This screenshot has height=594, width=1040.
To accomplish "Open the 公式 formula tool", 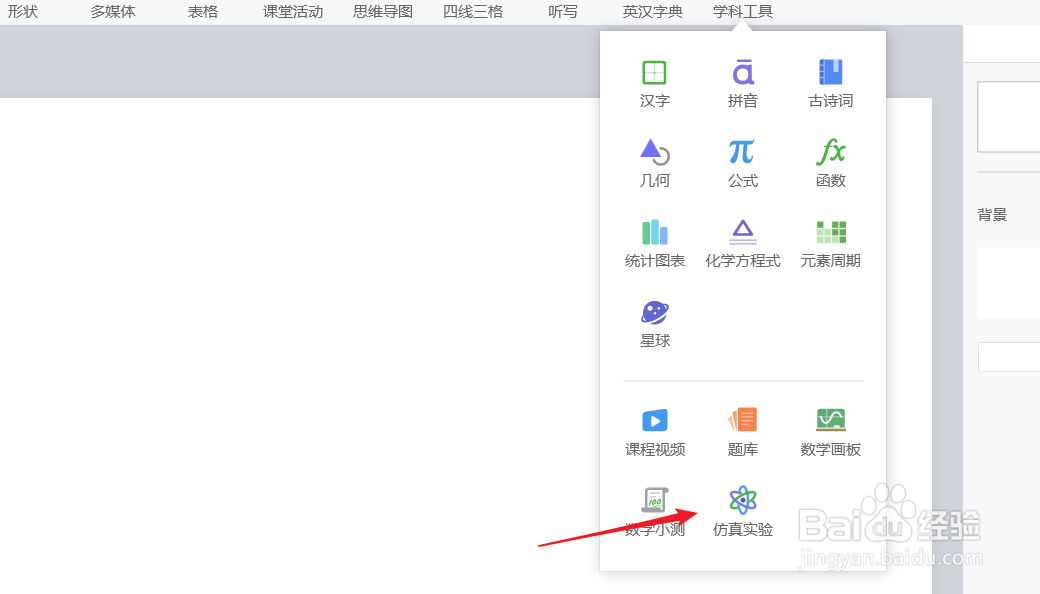I will (742, 164).
